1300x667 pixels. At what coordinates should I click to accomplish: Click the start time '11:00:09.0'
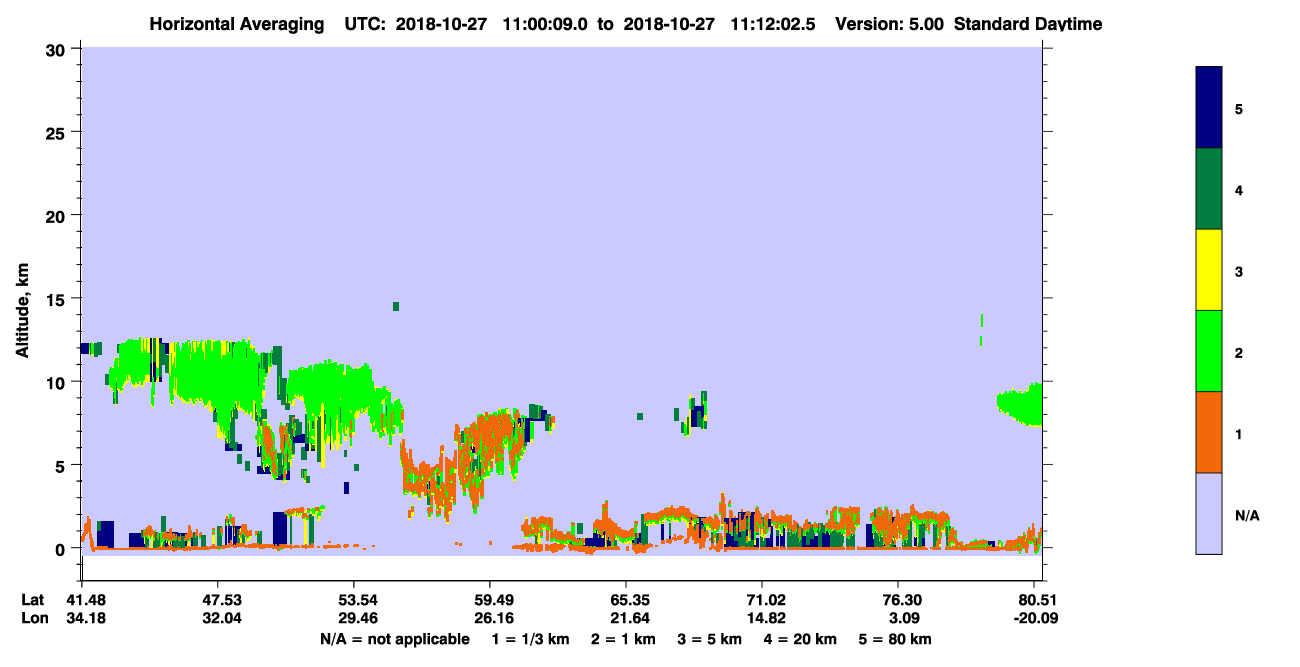tap(547, 23)
